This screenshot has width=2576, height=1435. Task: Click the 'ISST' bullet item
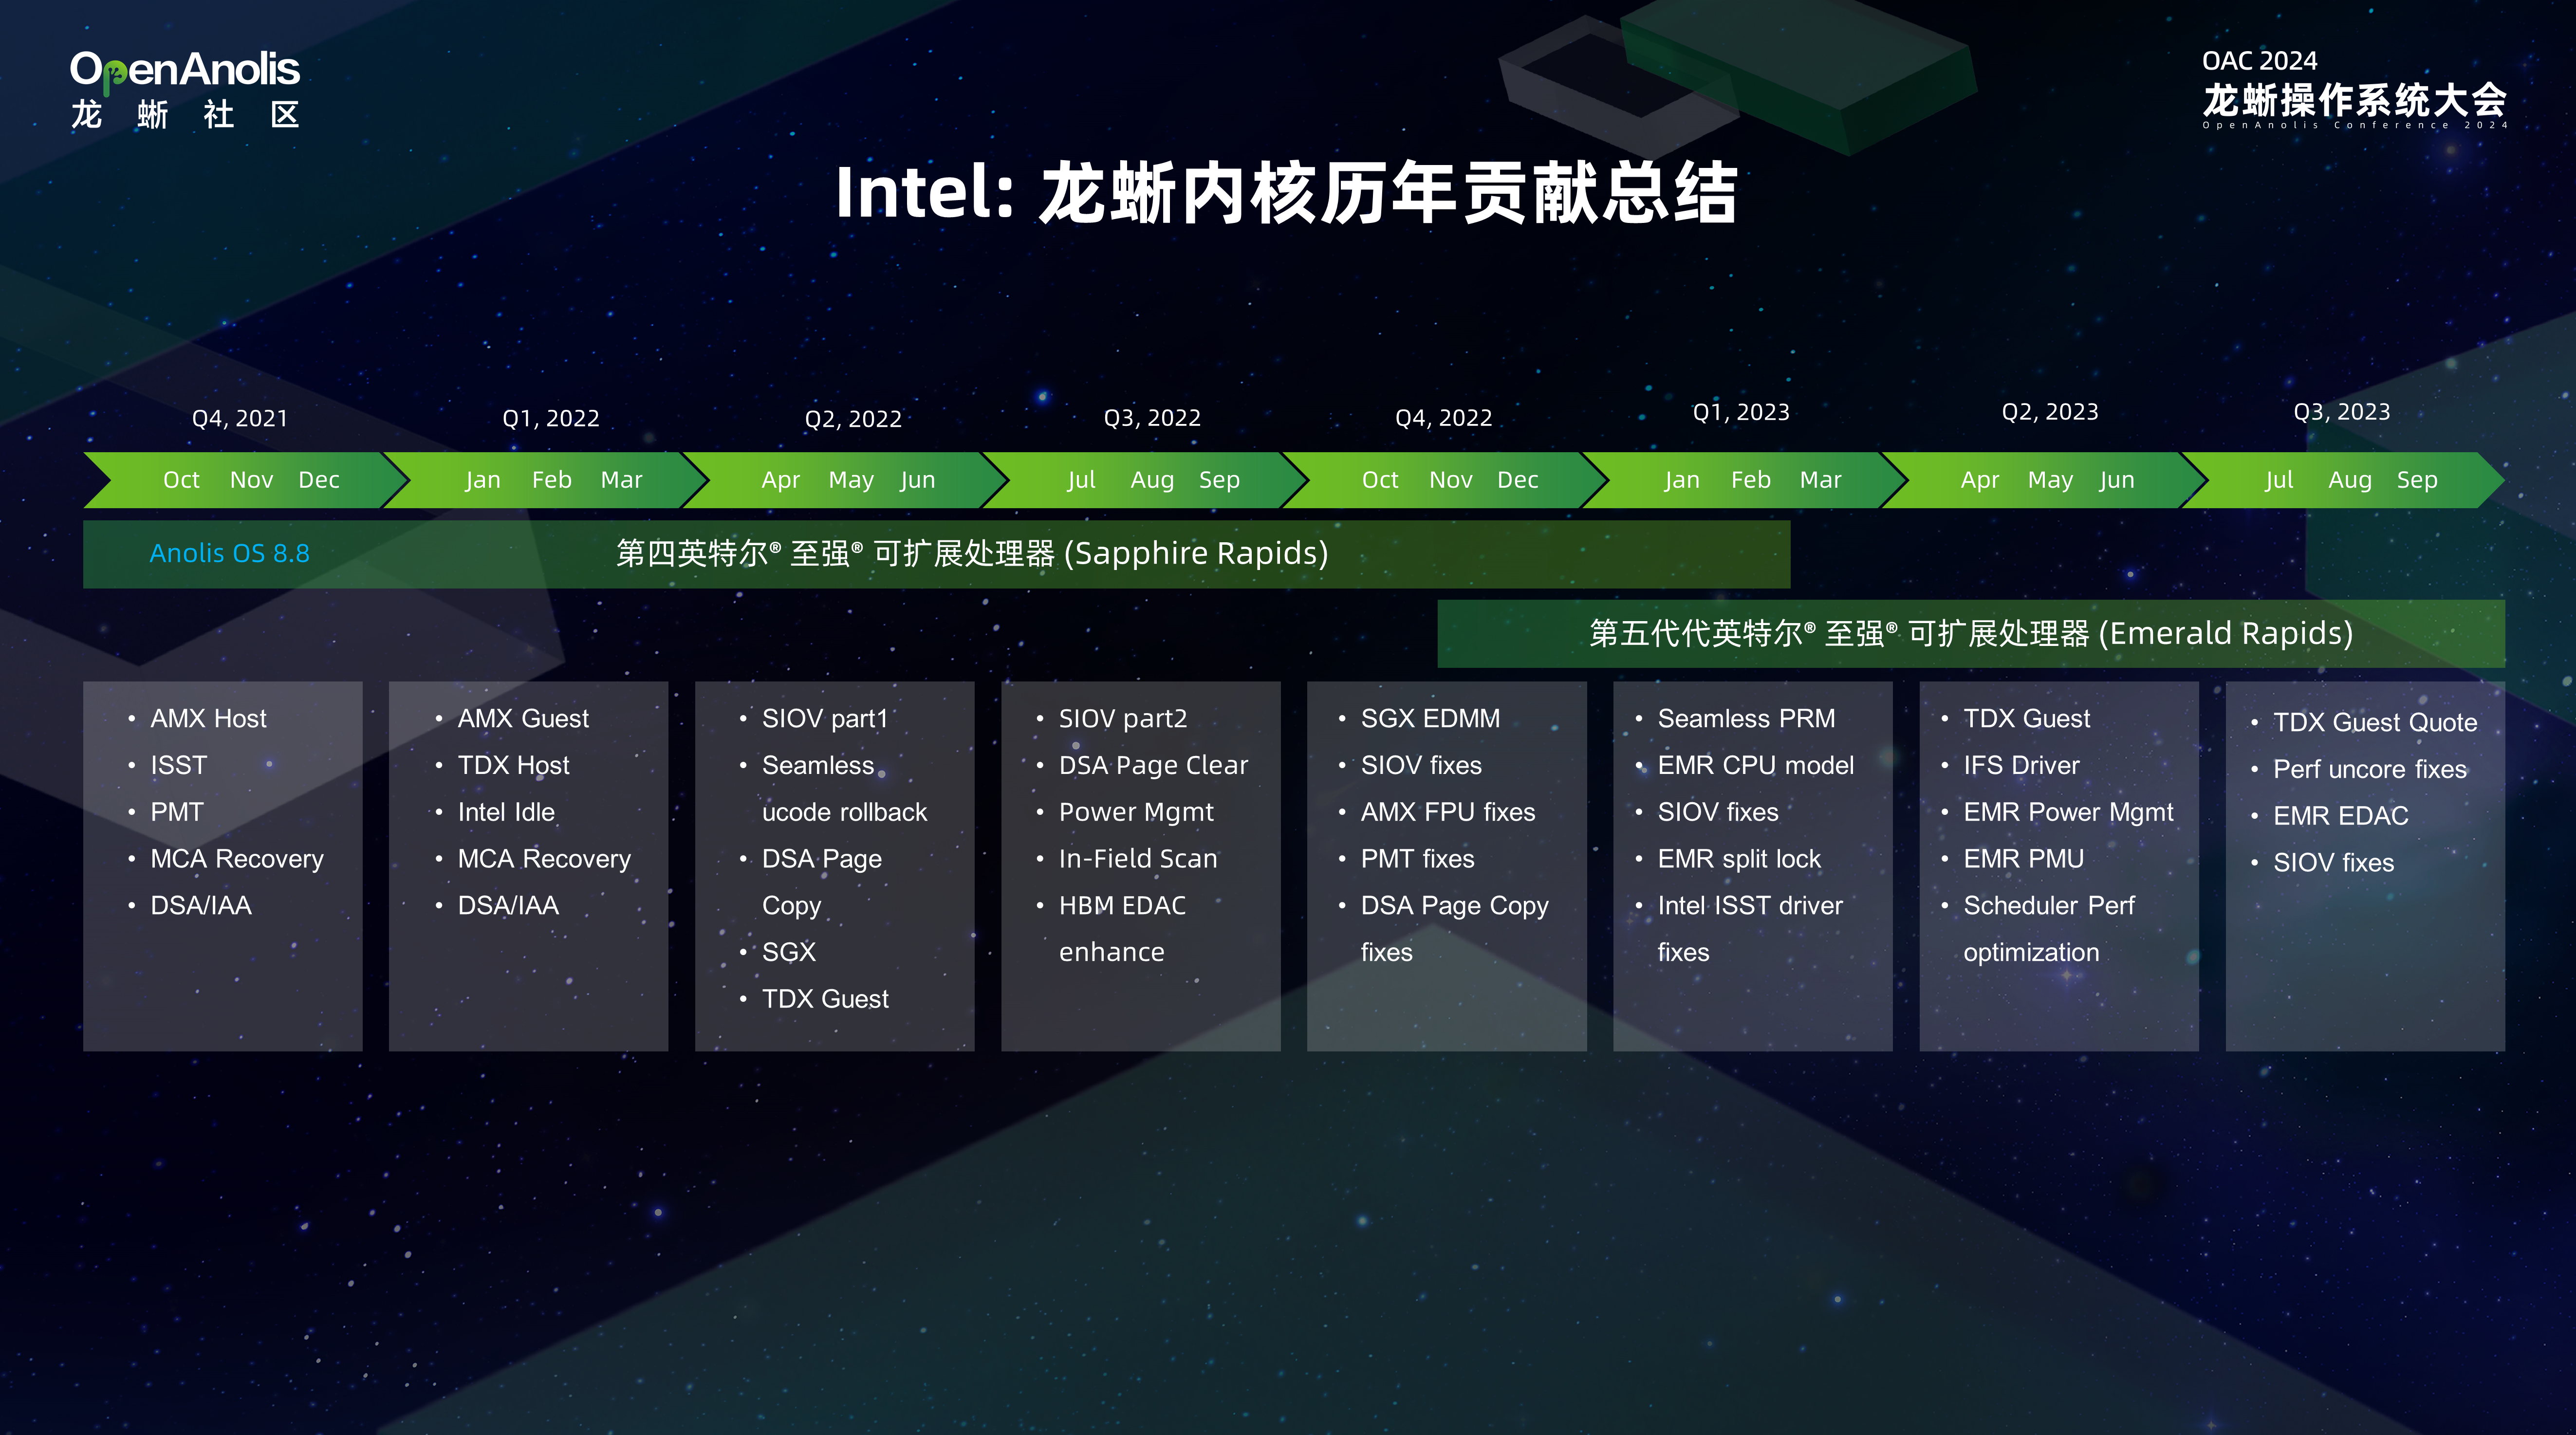(178, 765)
